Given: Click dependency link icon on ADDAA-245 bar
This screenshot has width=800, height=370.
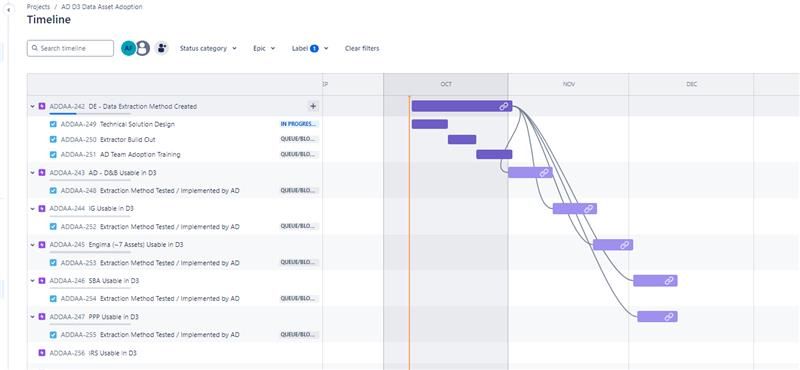Looking at the screenshot, I should tap(625, 245).
